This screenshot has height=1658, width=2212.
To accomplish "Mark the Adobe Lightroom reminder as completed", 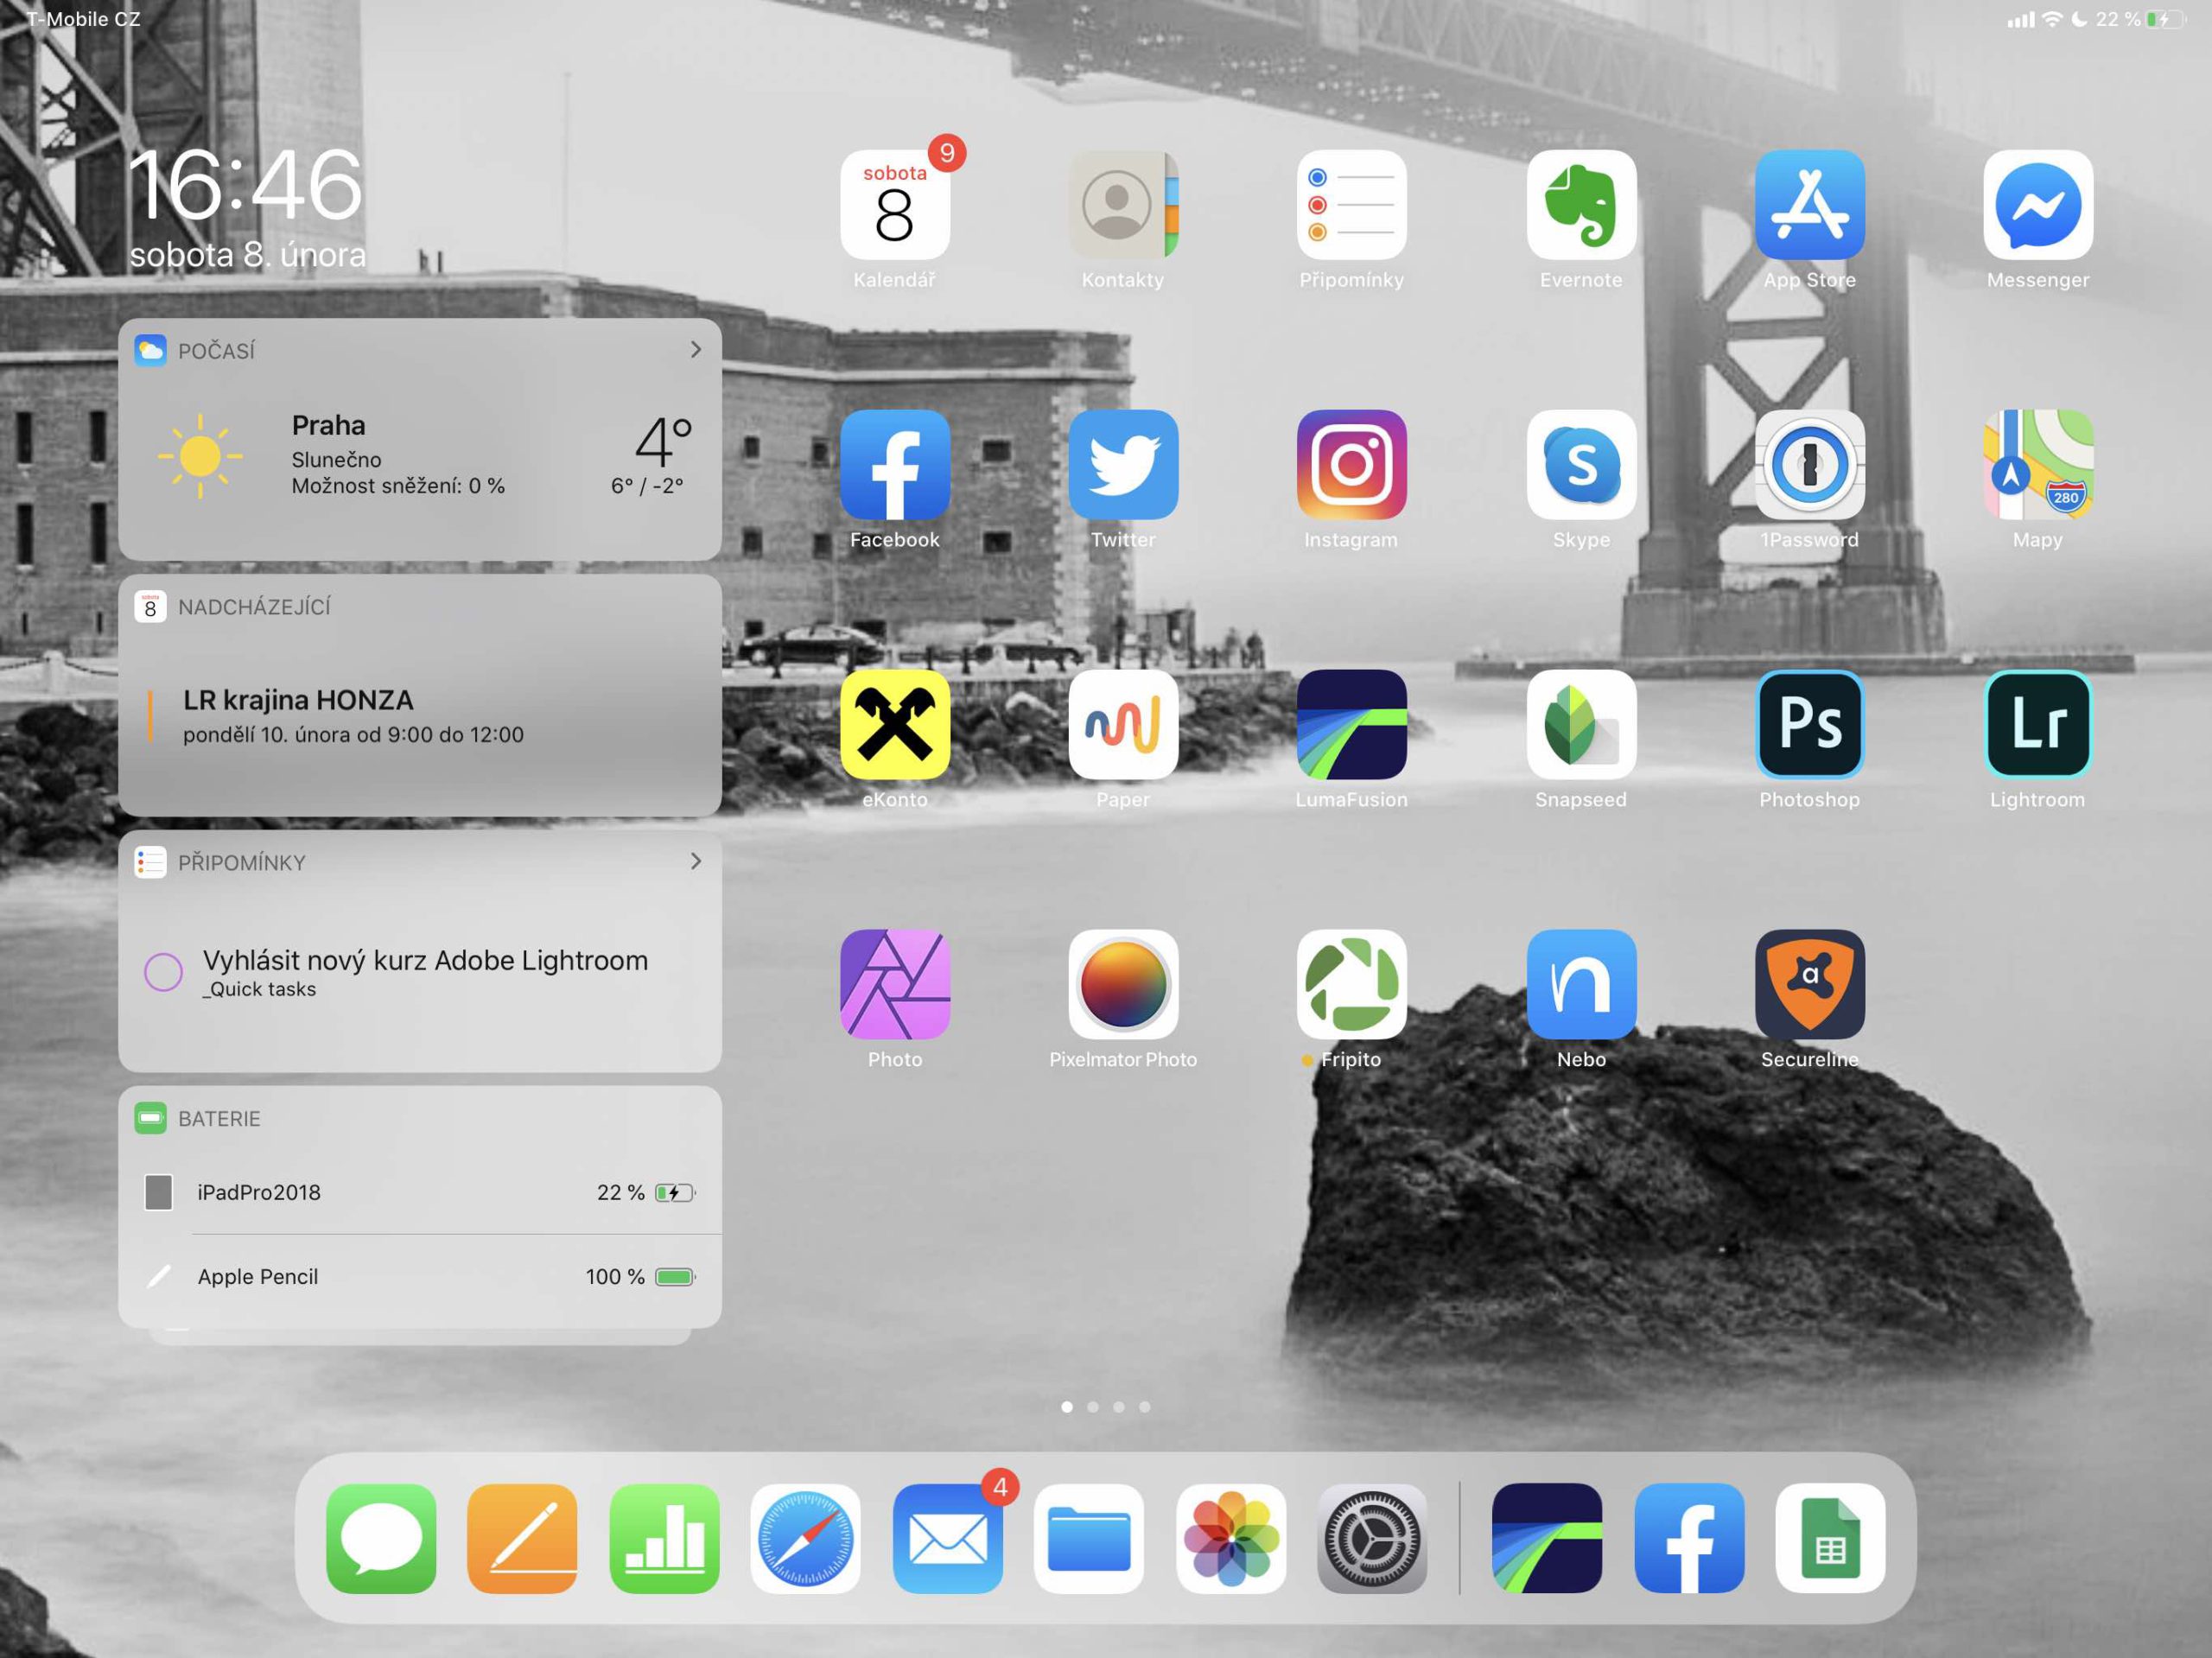I will [163, 971].
